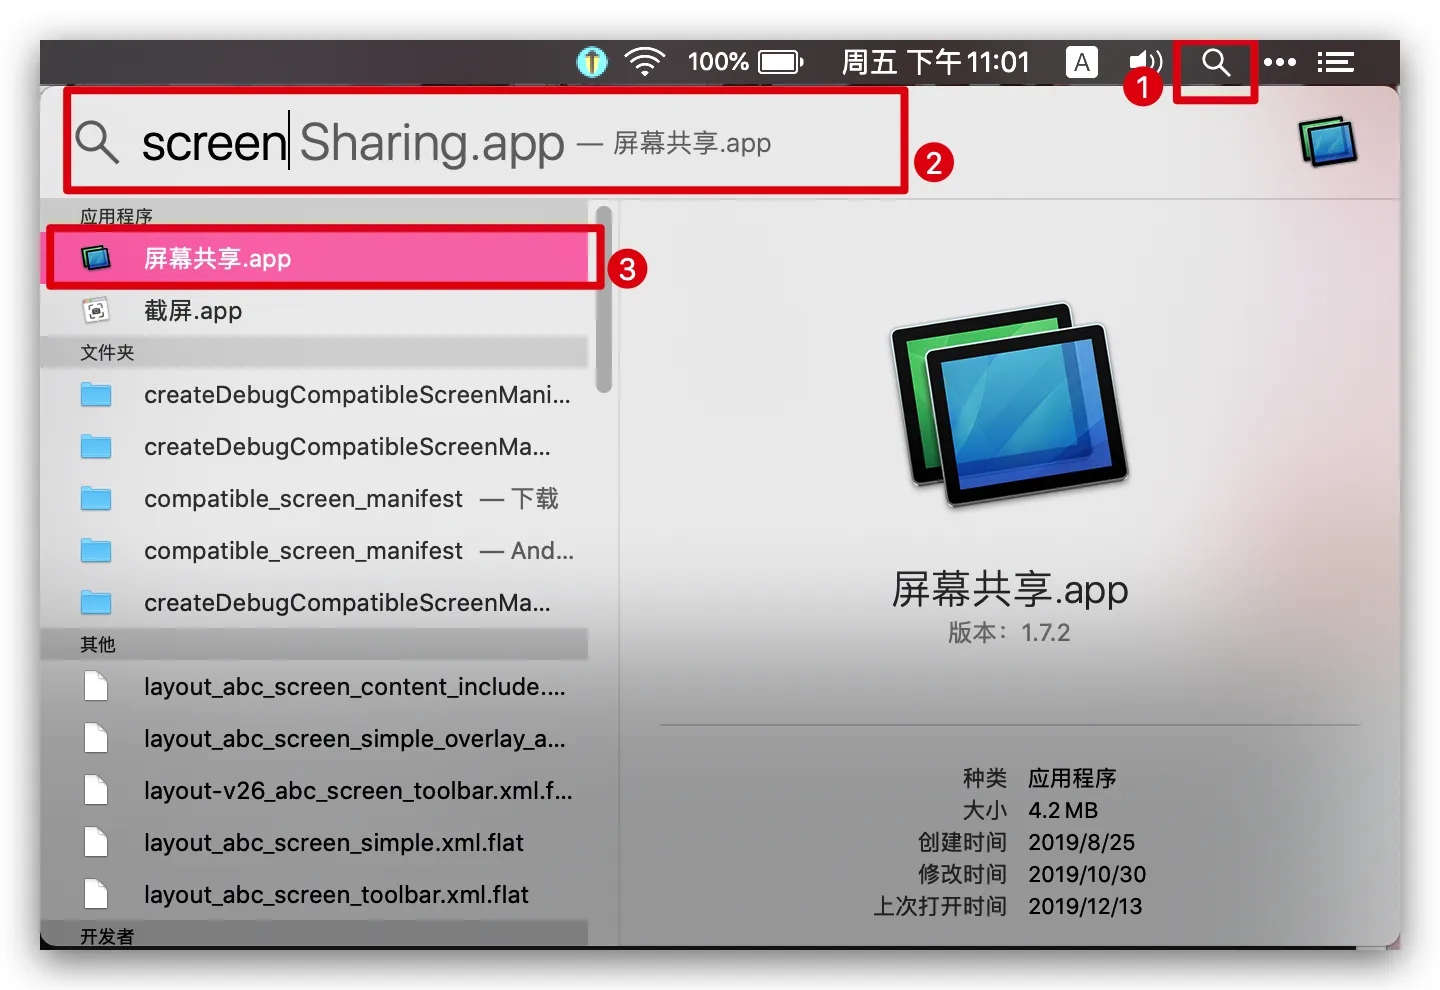This screenshot has height=990, width=1440.
Task: Open the Wi-Fi status menu
Action: coord(645,62)
